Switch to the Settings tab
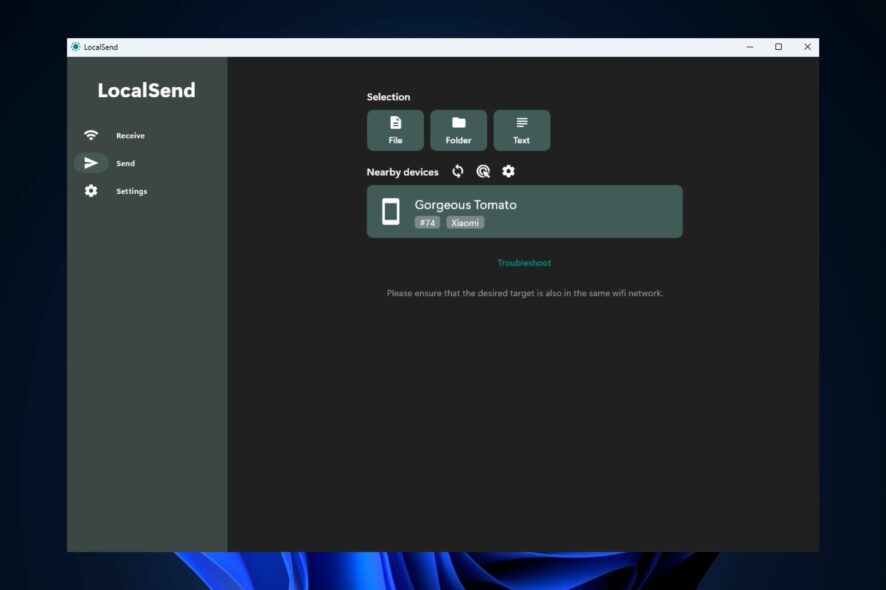886x590 pixels. (x=133, y=191)
